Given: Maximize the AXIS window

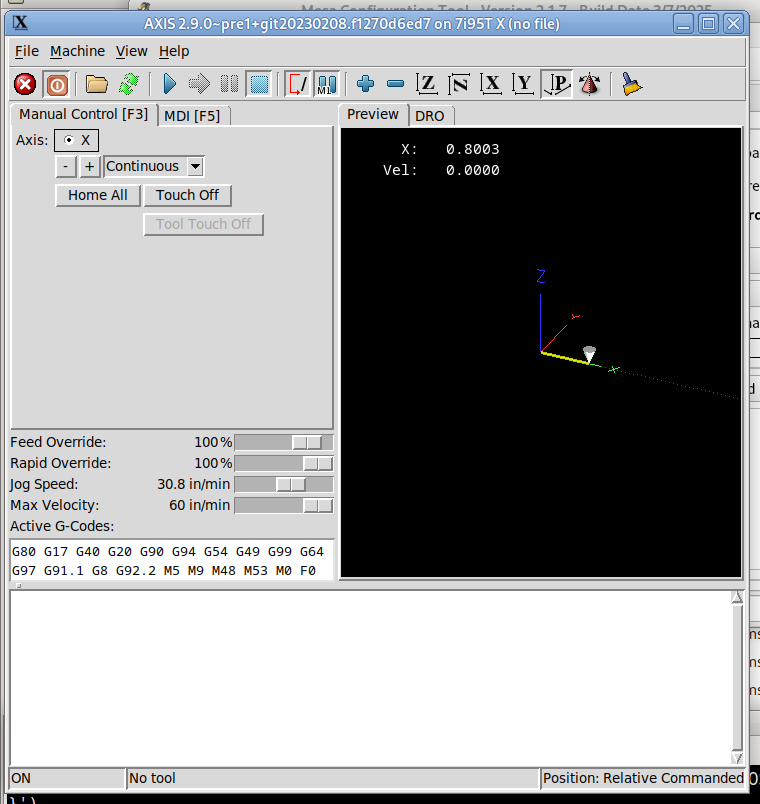Looking at the screenshot, I should [709, 24].
